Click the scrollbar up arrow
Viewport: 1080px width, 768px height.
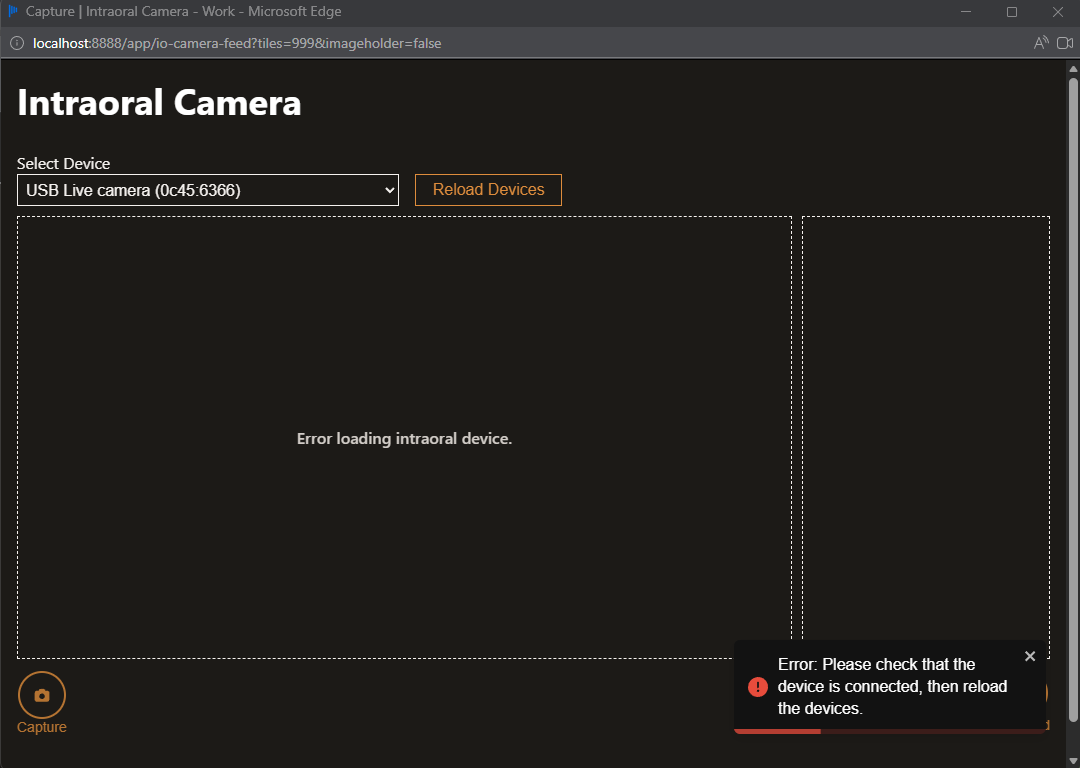pyautogui.click(x=1073, y=69)
